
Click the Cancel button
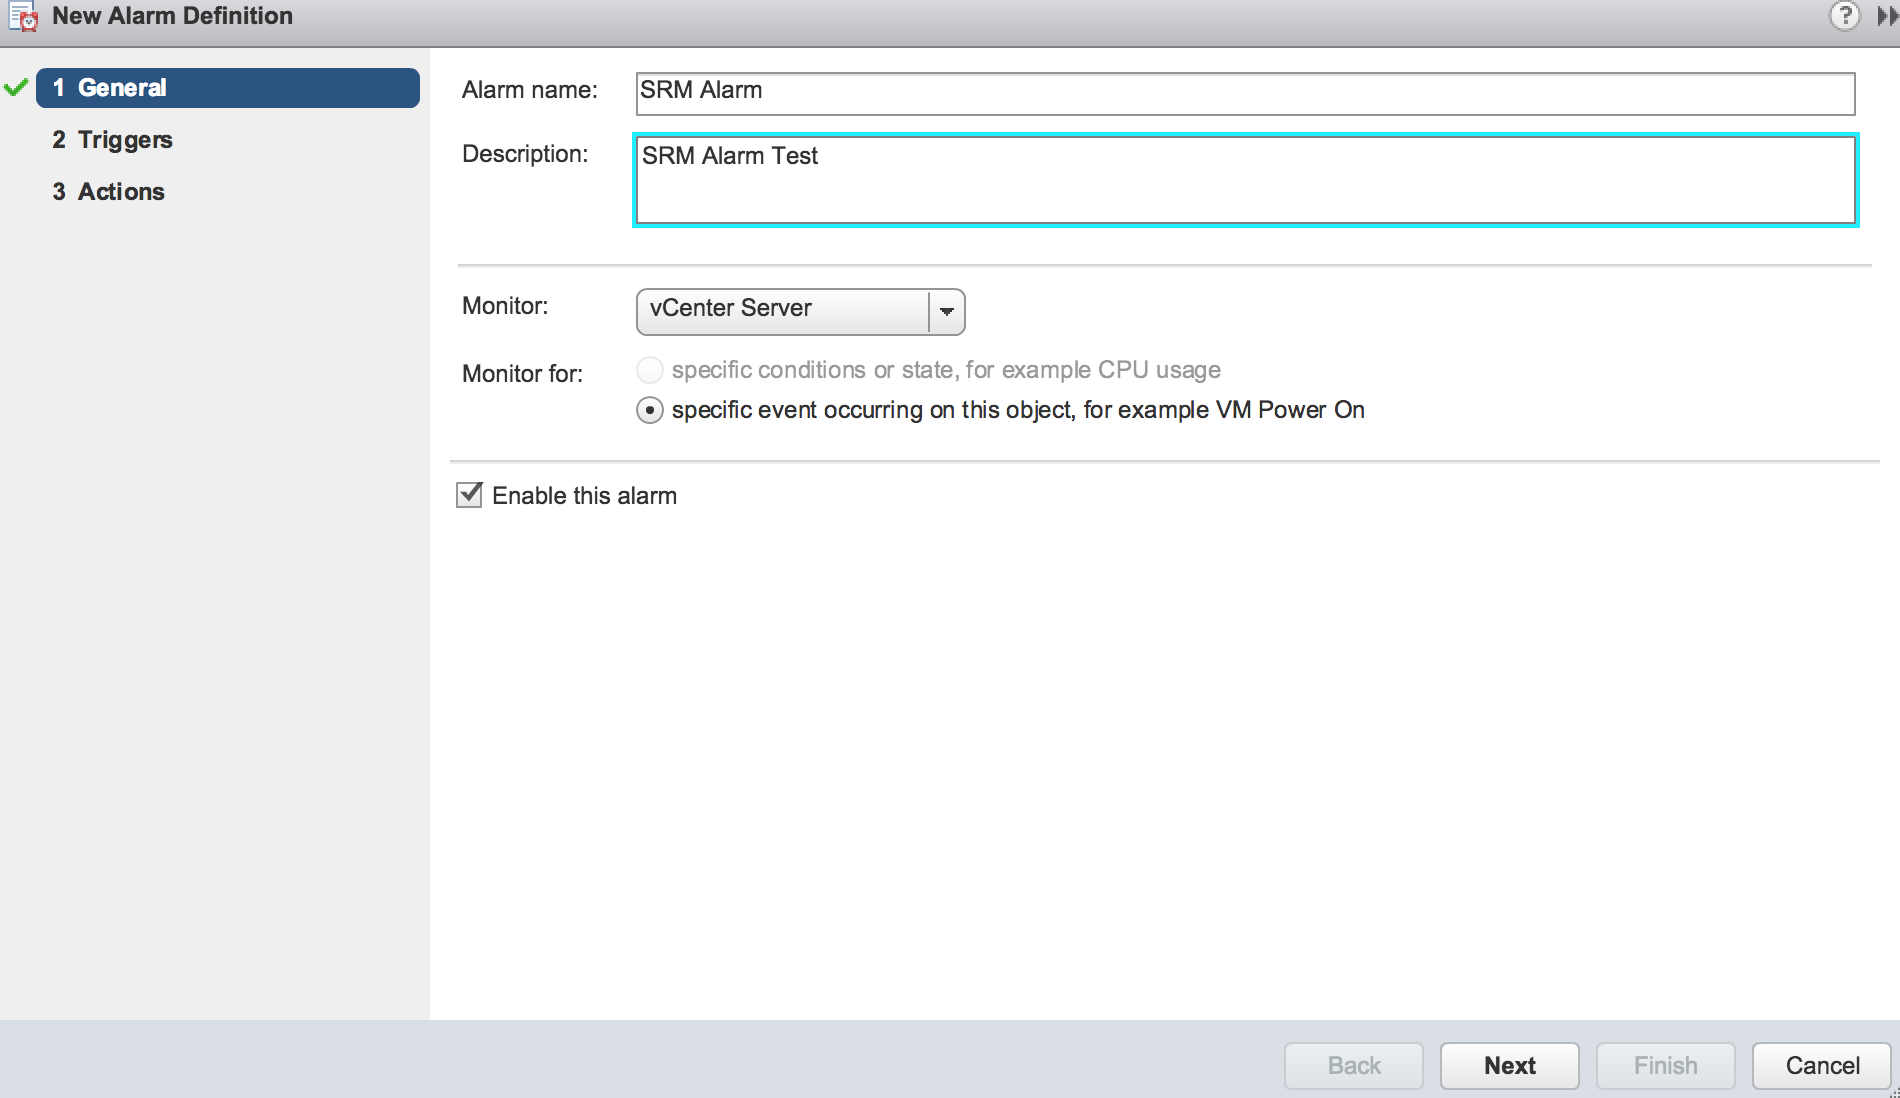click(1821, 1066)
